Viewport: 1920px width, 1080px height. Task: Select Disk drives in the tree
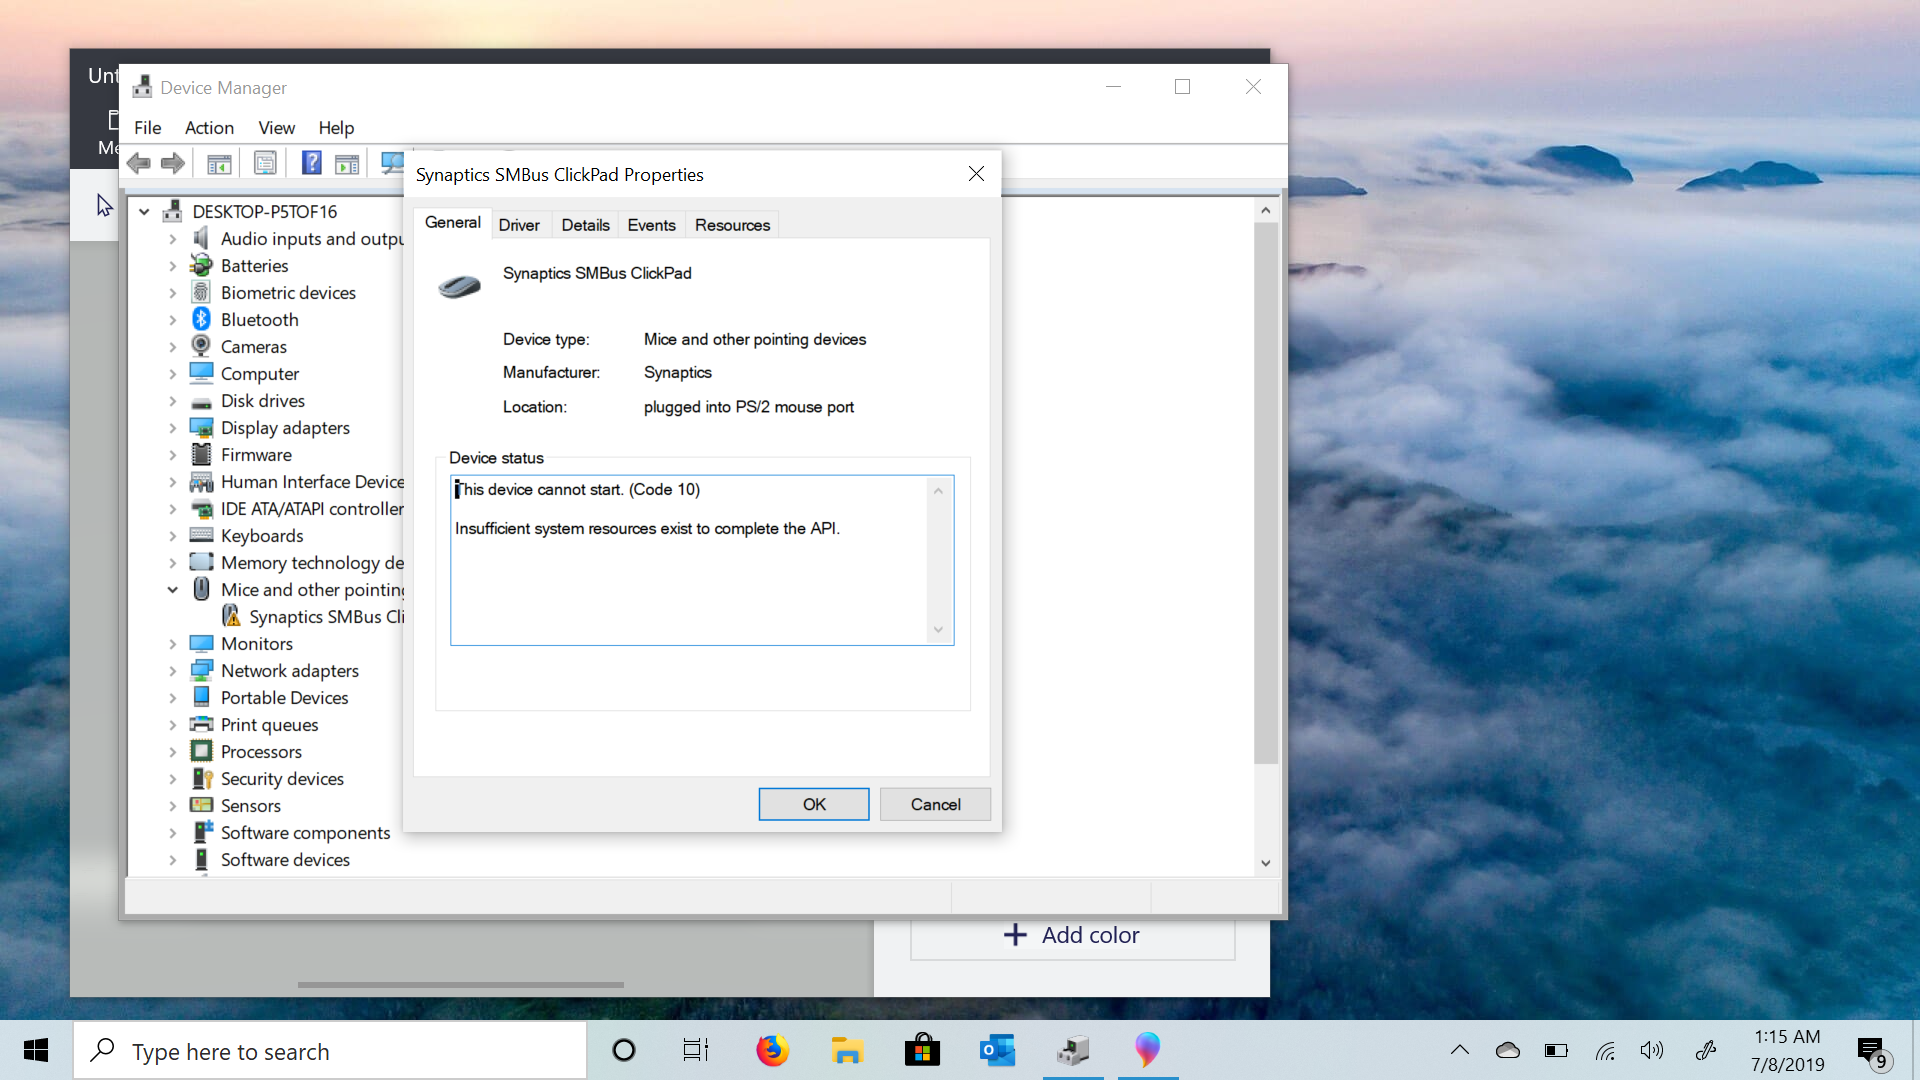[262, 400]
